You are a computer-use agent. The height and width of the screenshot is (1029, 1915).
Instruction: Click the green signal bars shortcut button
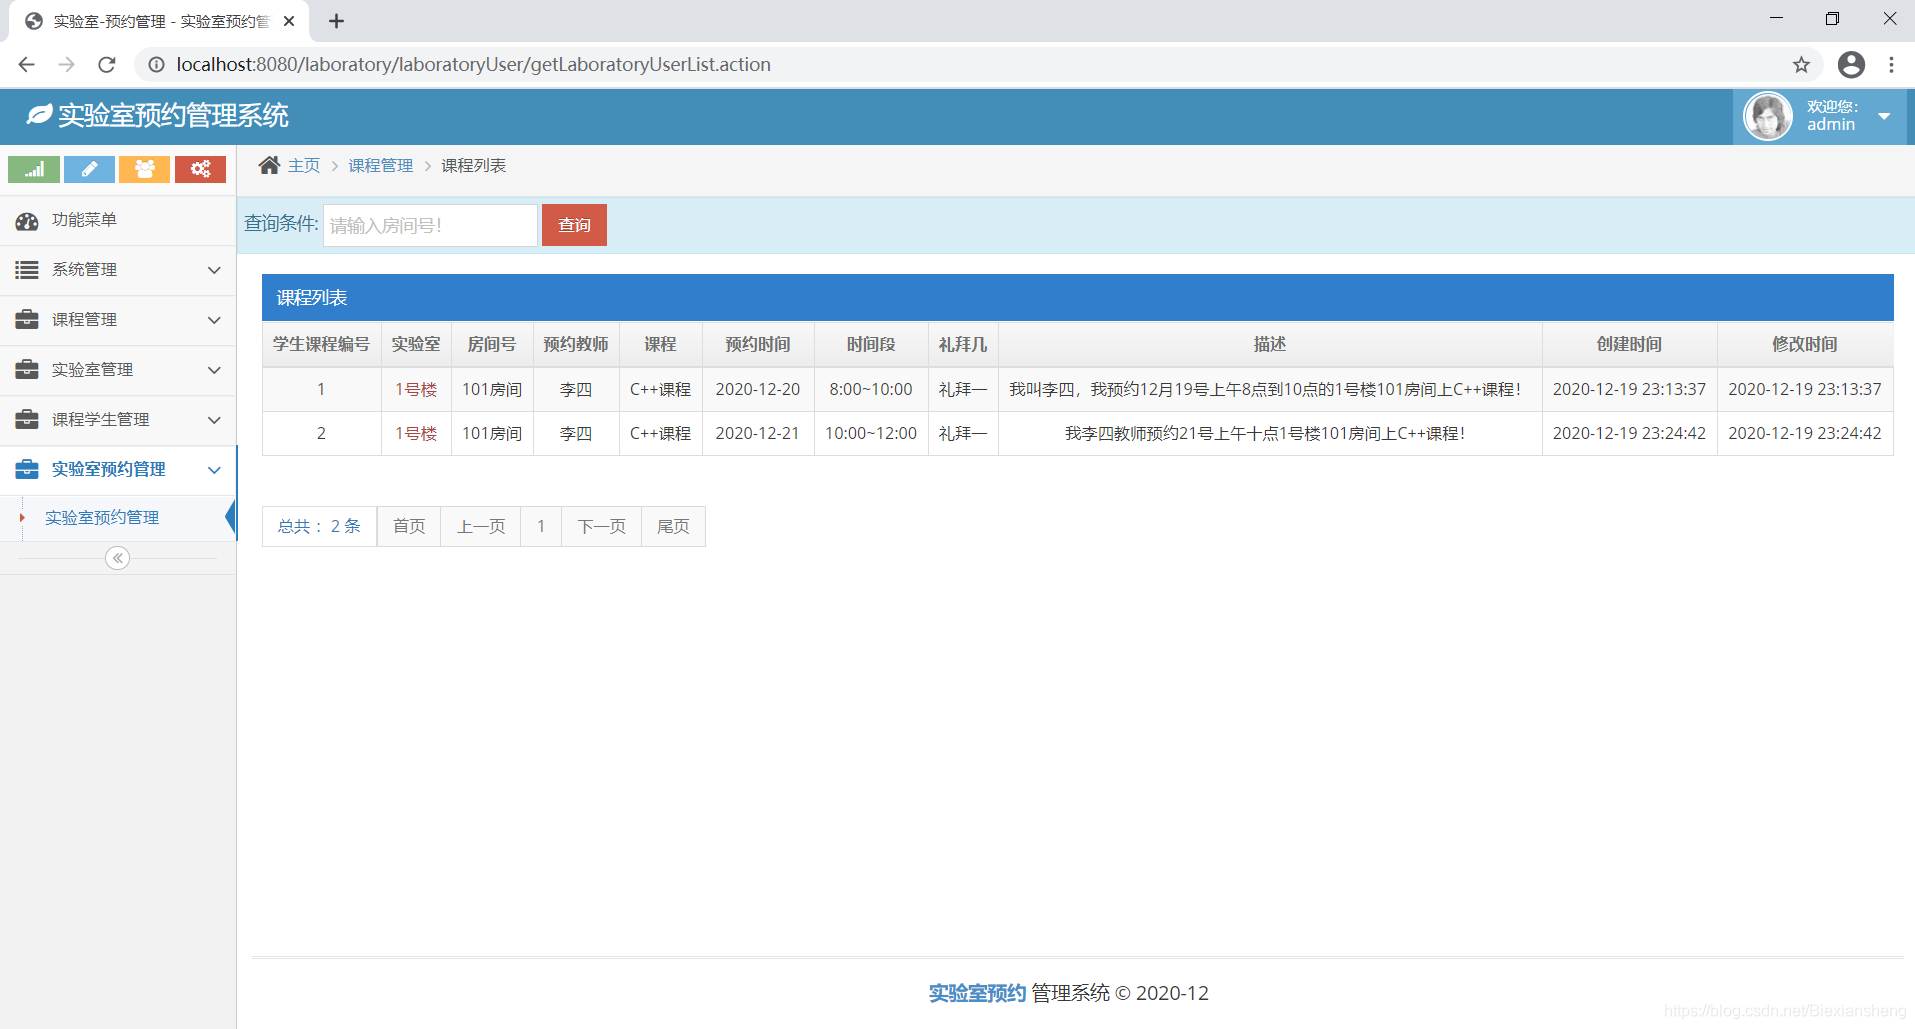point(34,169)
